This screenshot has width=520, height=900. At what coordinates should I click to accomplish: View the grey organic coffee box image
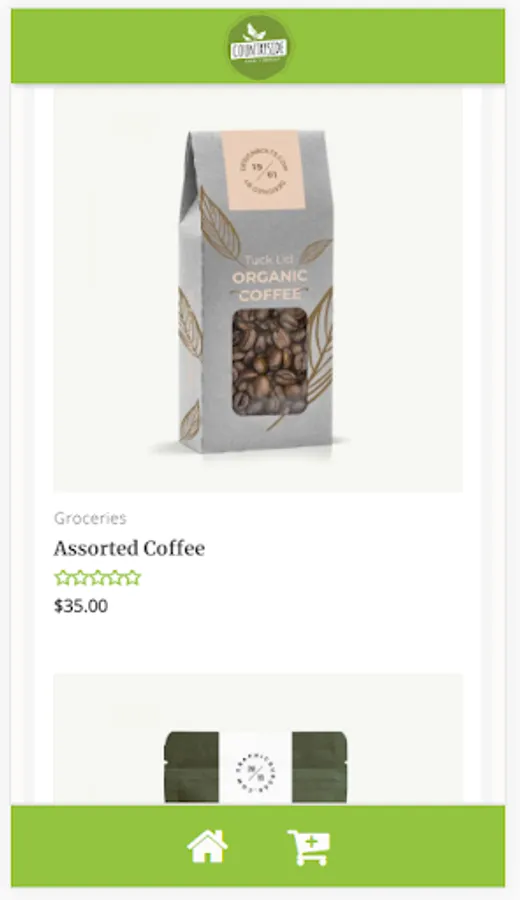258,290
